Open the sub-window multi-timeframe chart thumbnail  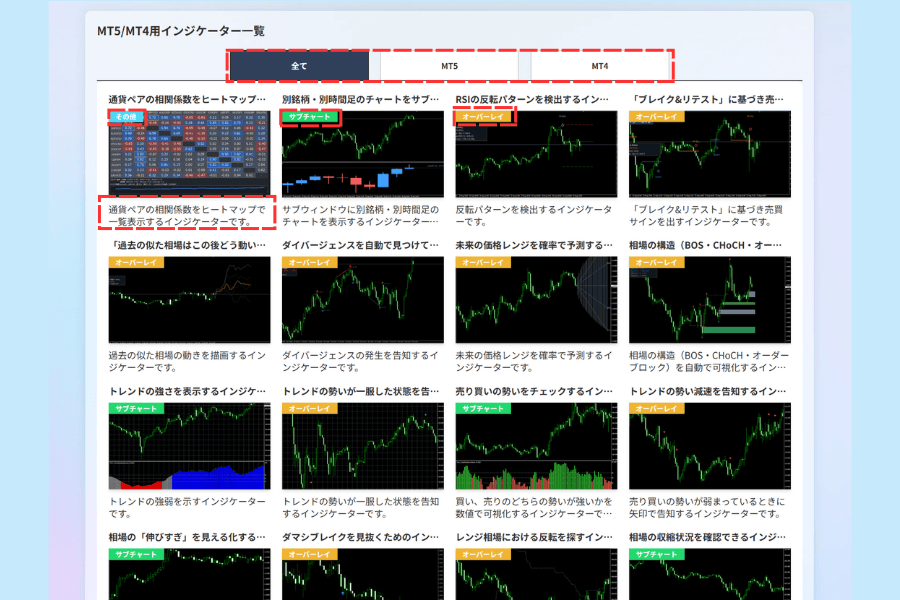[363, 154]
